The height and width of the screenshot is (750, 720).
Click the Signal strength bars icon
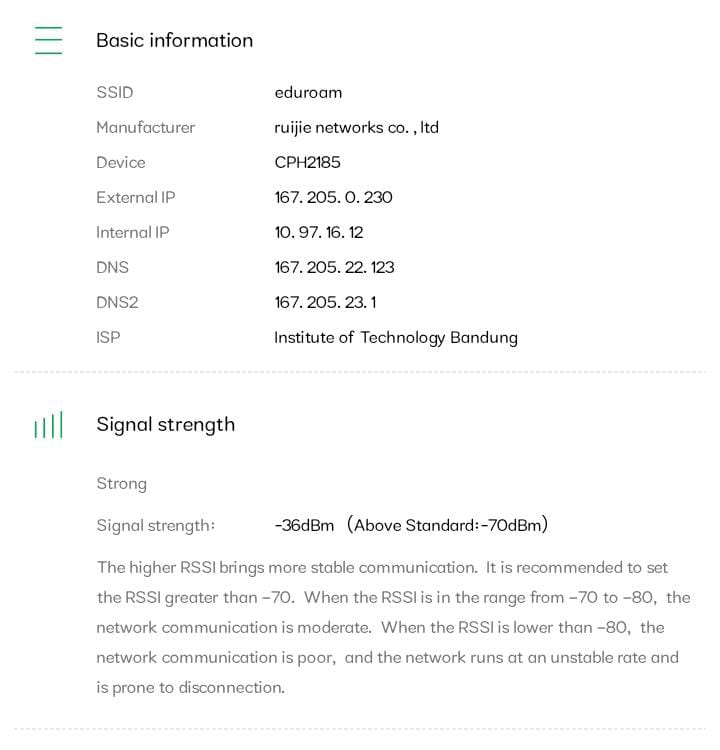coord(48,425)
